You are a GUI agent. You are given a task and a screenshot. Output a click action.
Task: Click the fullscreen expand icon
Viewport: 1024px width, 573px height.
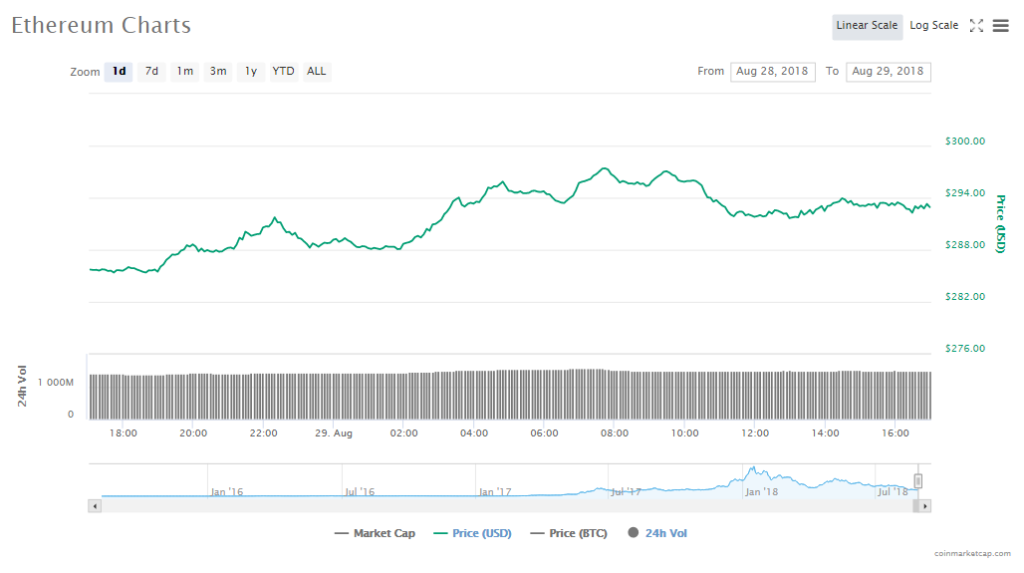[977, 26]
